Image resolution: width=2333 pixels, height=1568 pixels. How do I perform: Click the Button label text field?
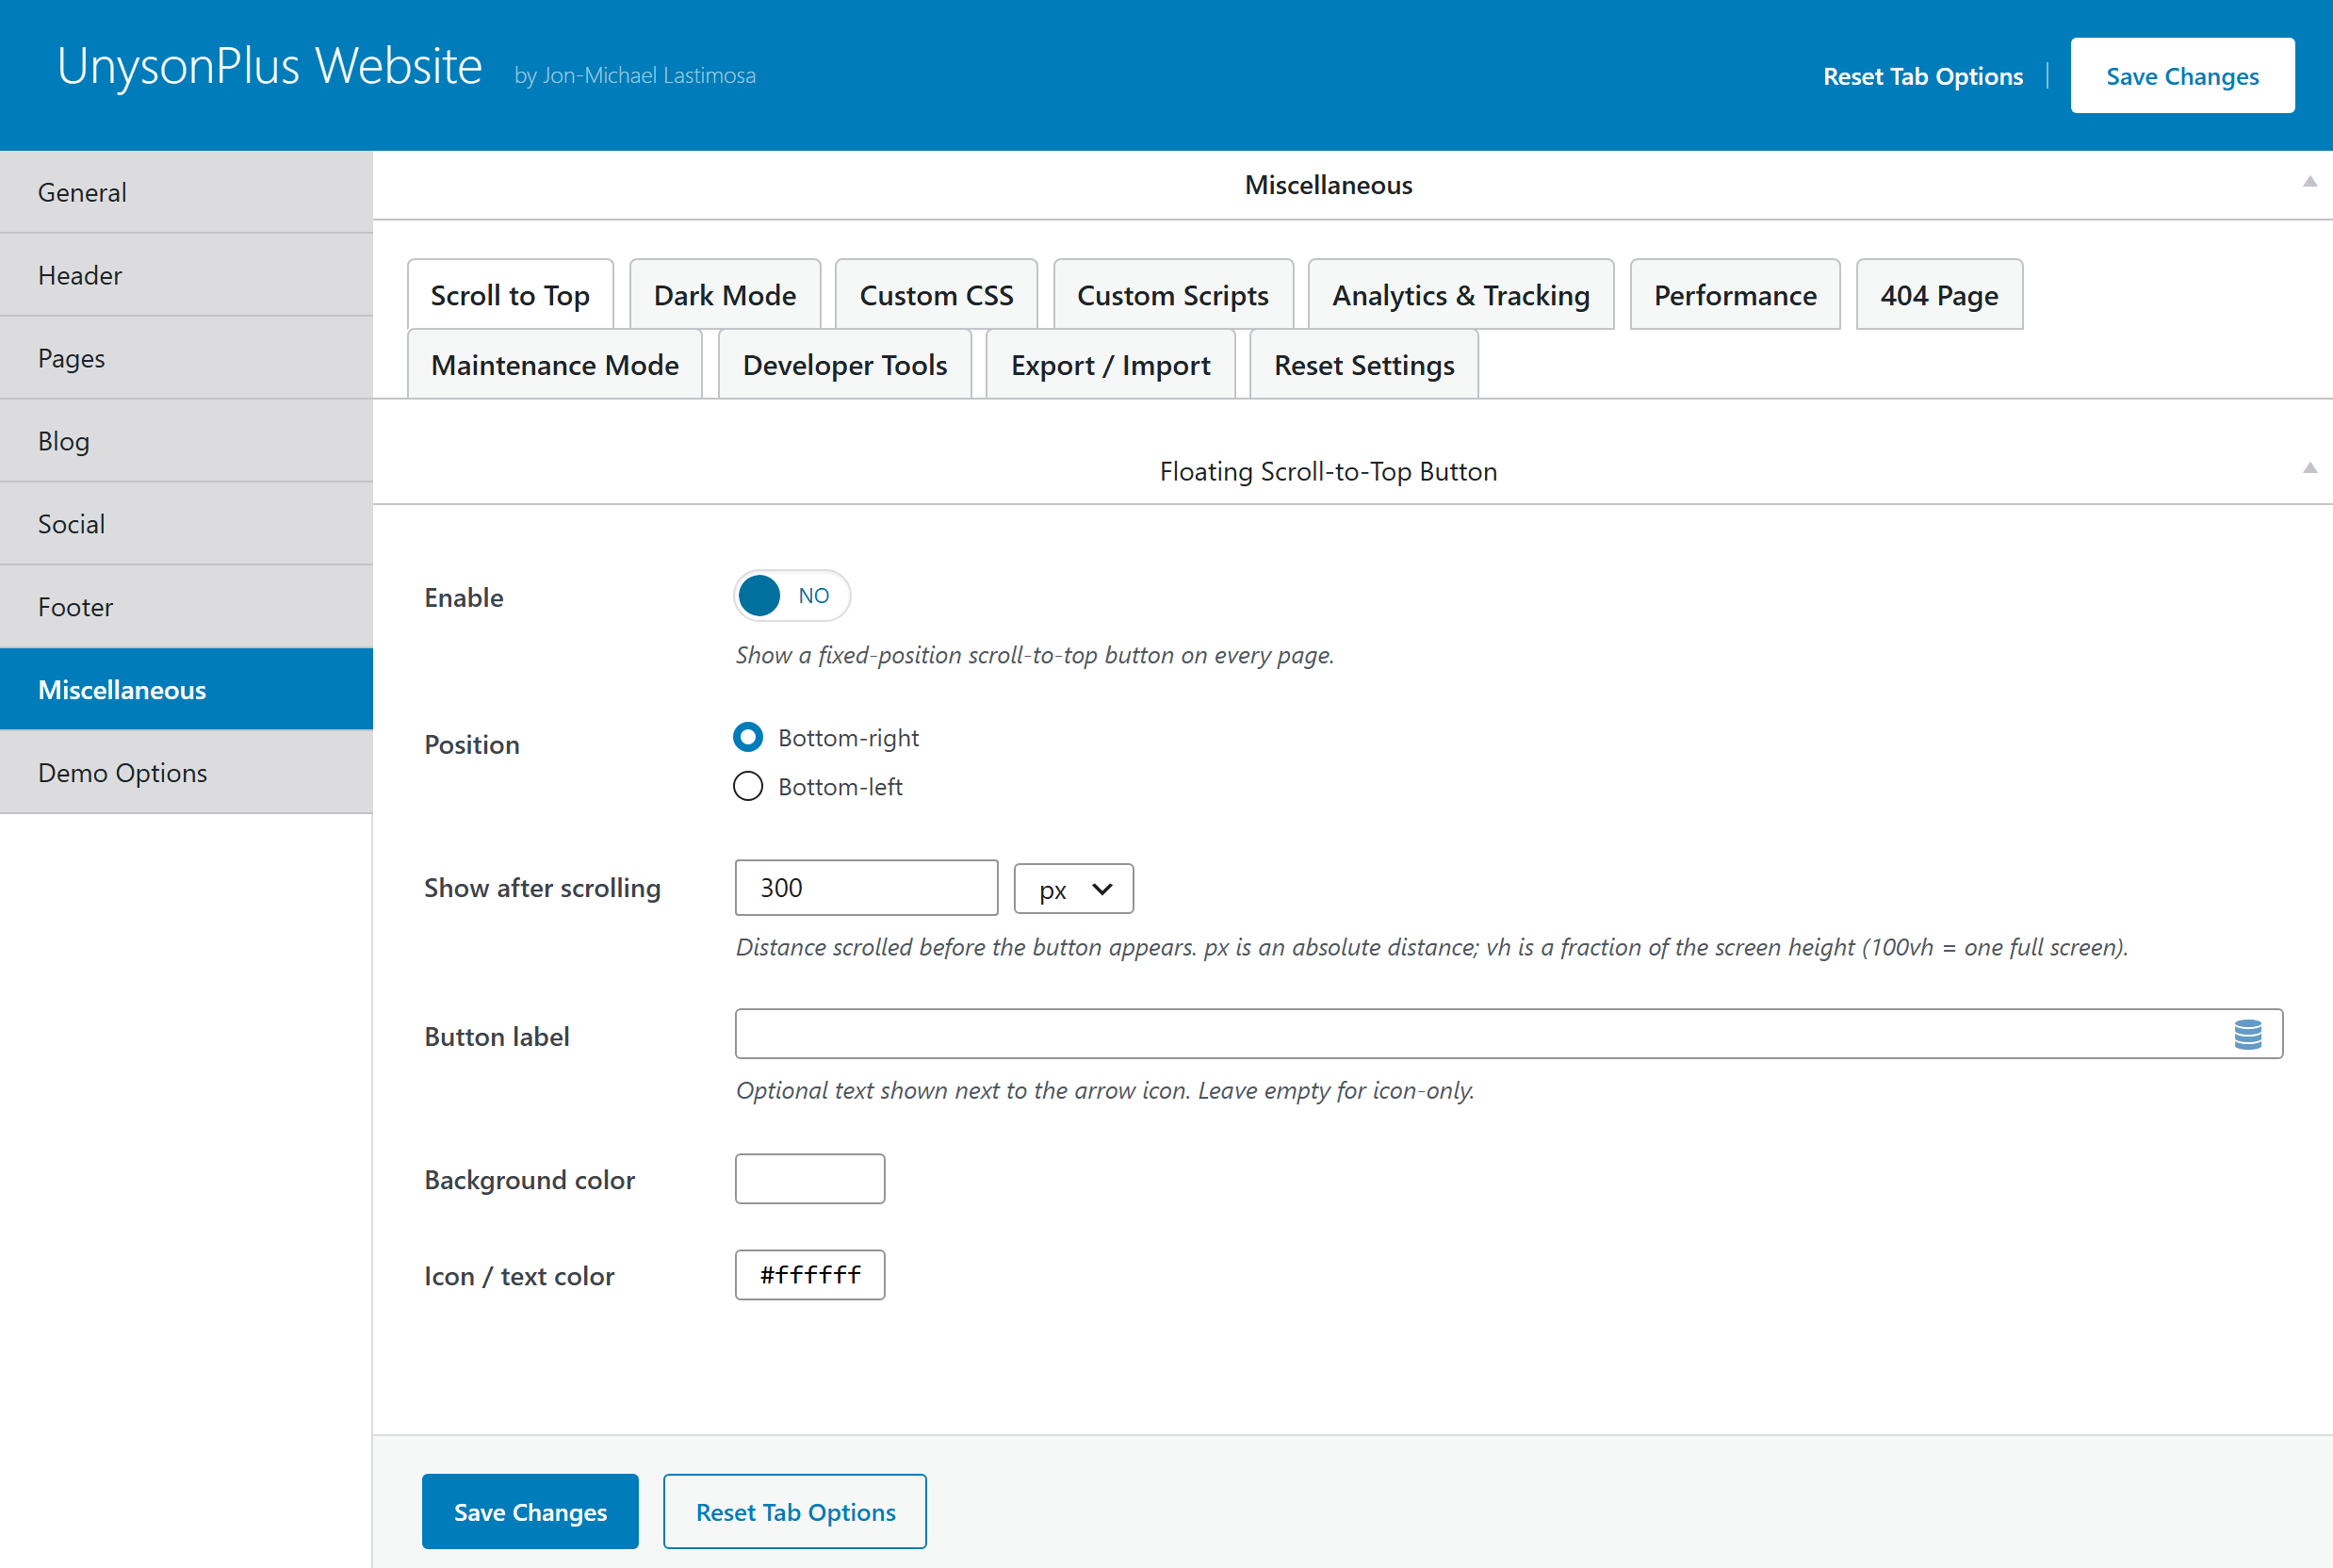pyautogui.click(x=1508, y=1034)
